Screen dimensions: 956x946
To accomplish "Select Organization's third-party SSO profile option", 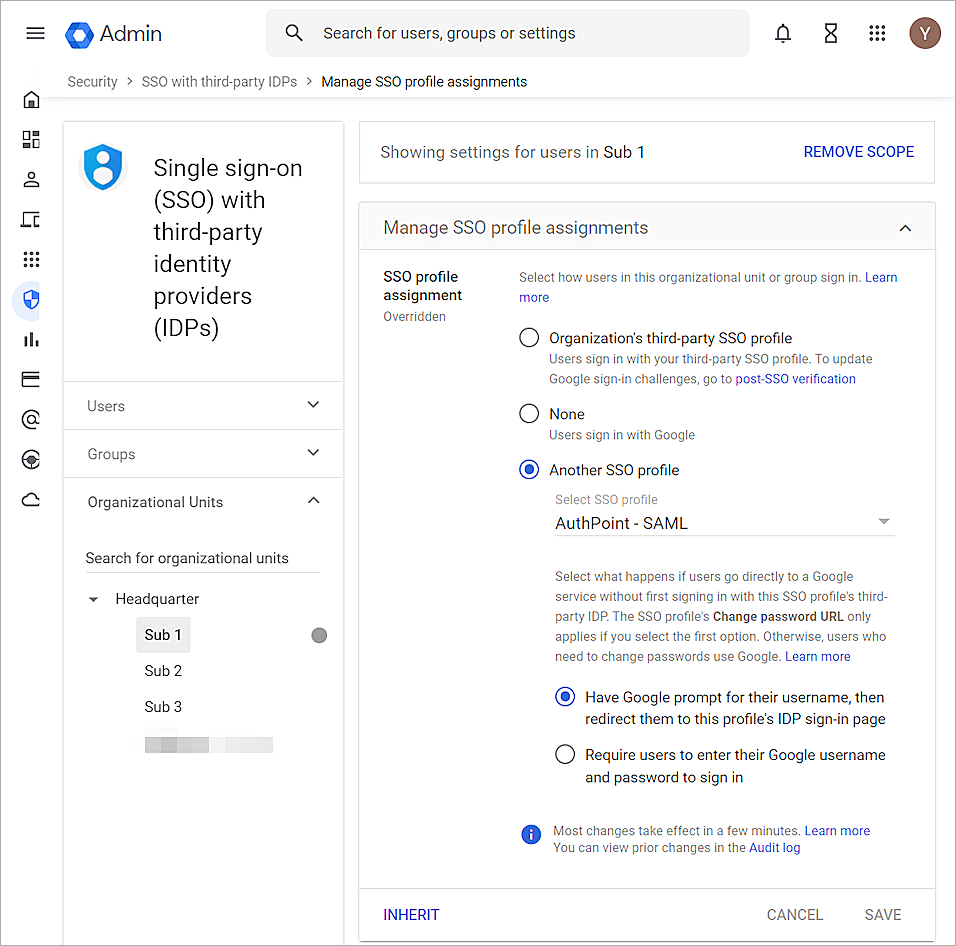I will [x=529, y=337].
